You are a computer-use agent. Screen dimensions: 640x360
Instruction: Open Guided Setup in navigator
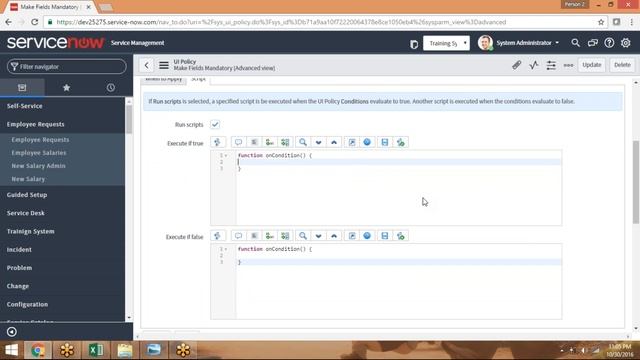point(27,195)
